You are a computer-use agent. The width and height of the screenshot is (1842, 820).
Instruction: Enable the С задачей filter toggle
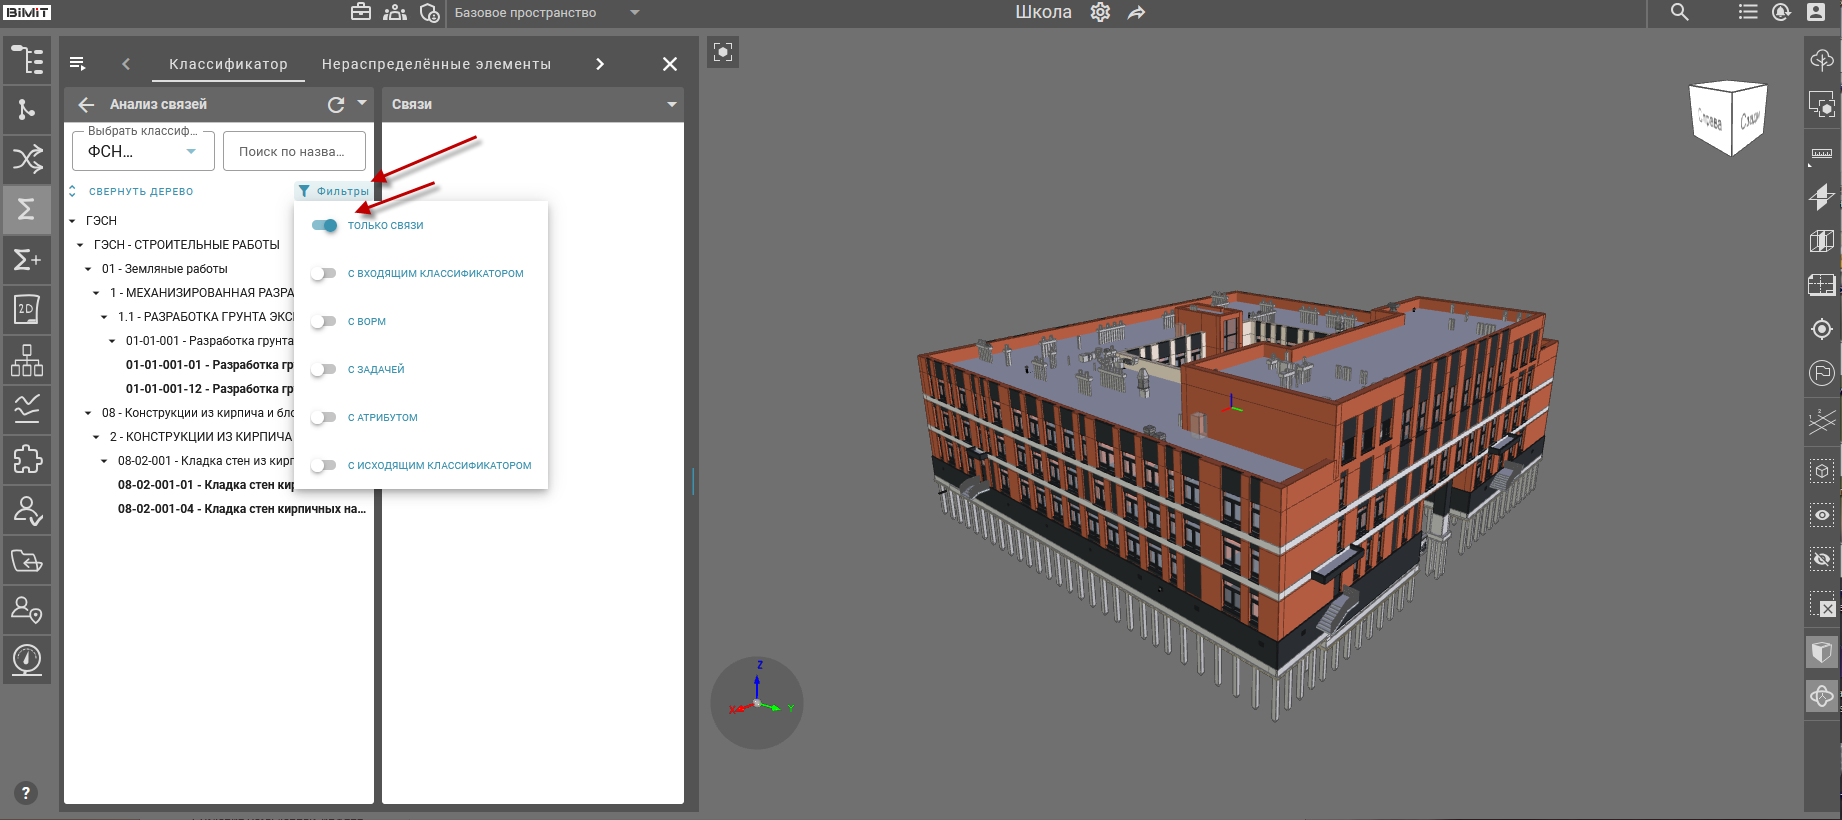point(323,369)
